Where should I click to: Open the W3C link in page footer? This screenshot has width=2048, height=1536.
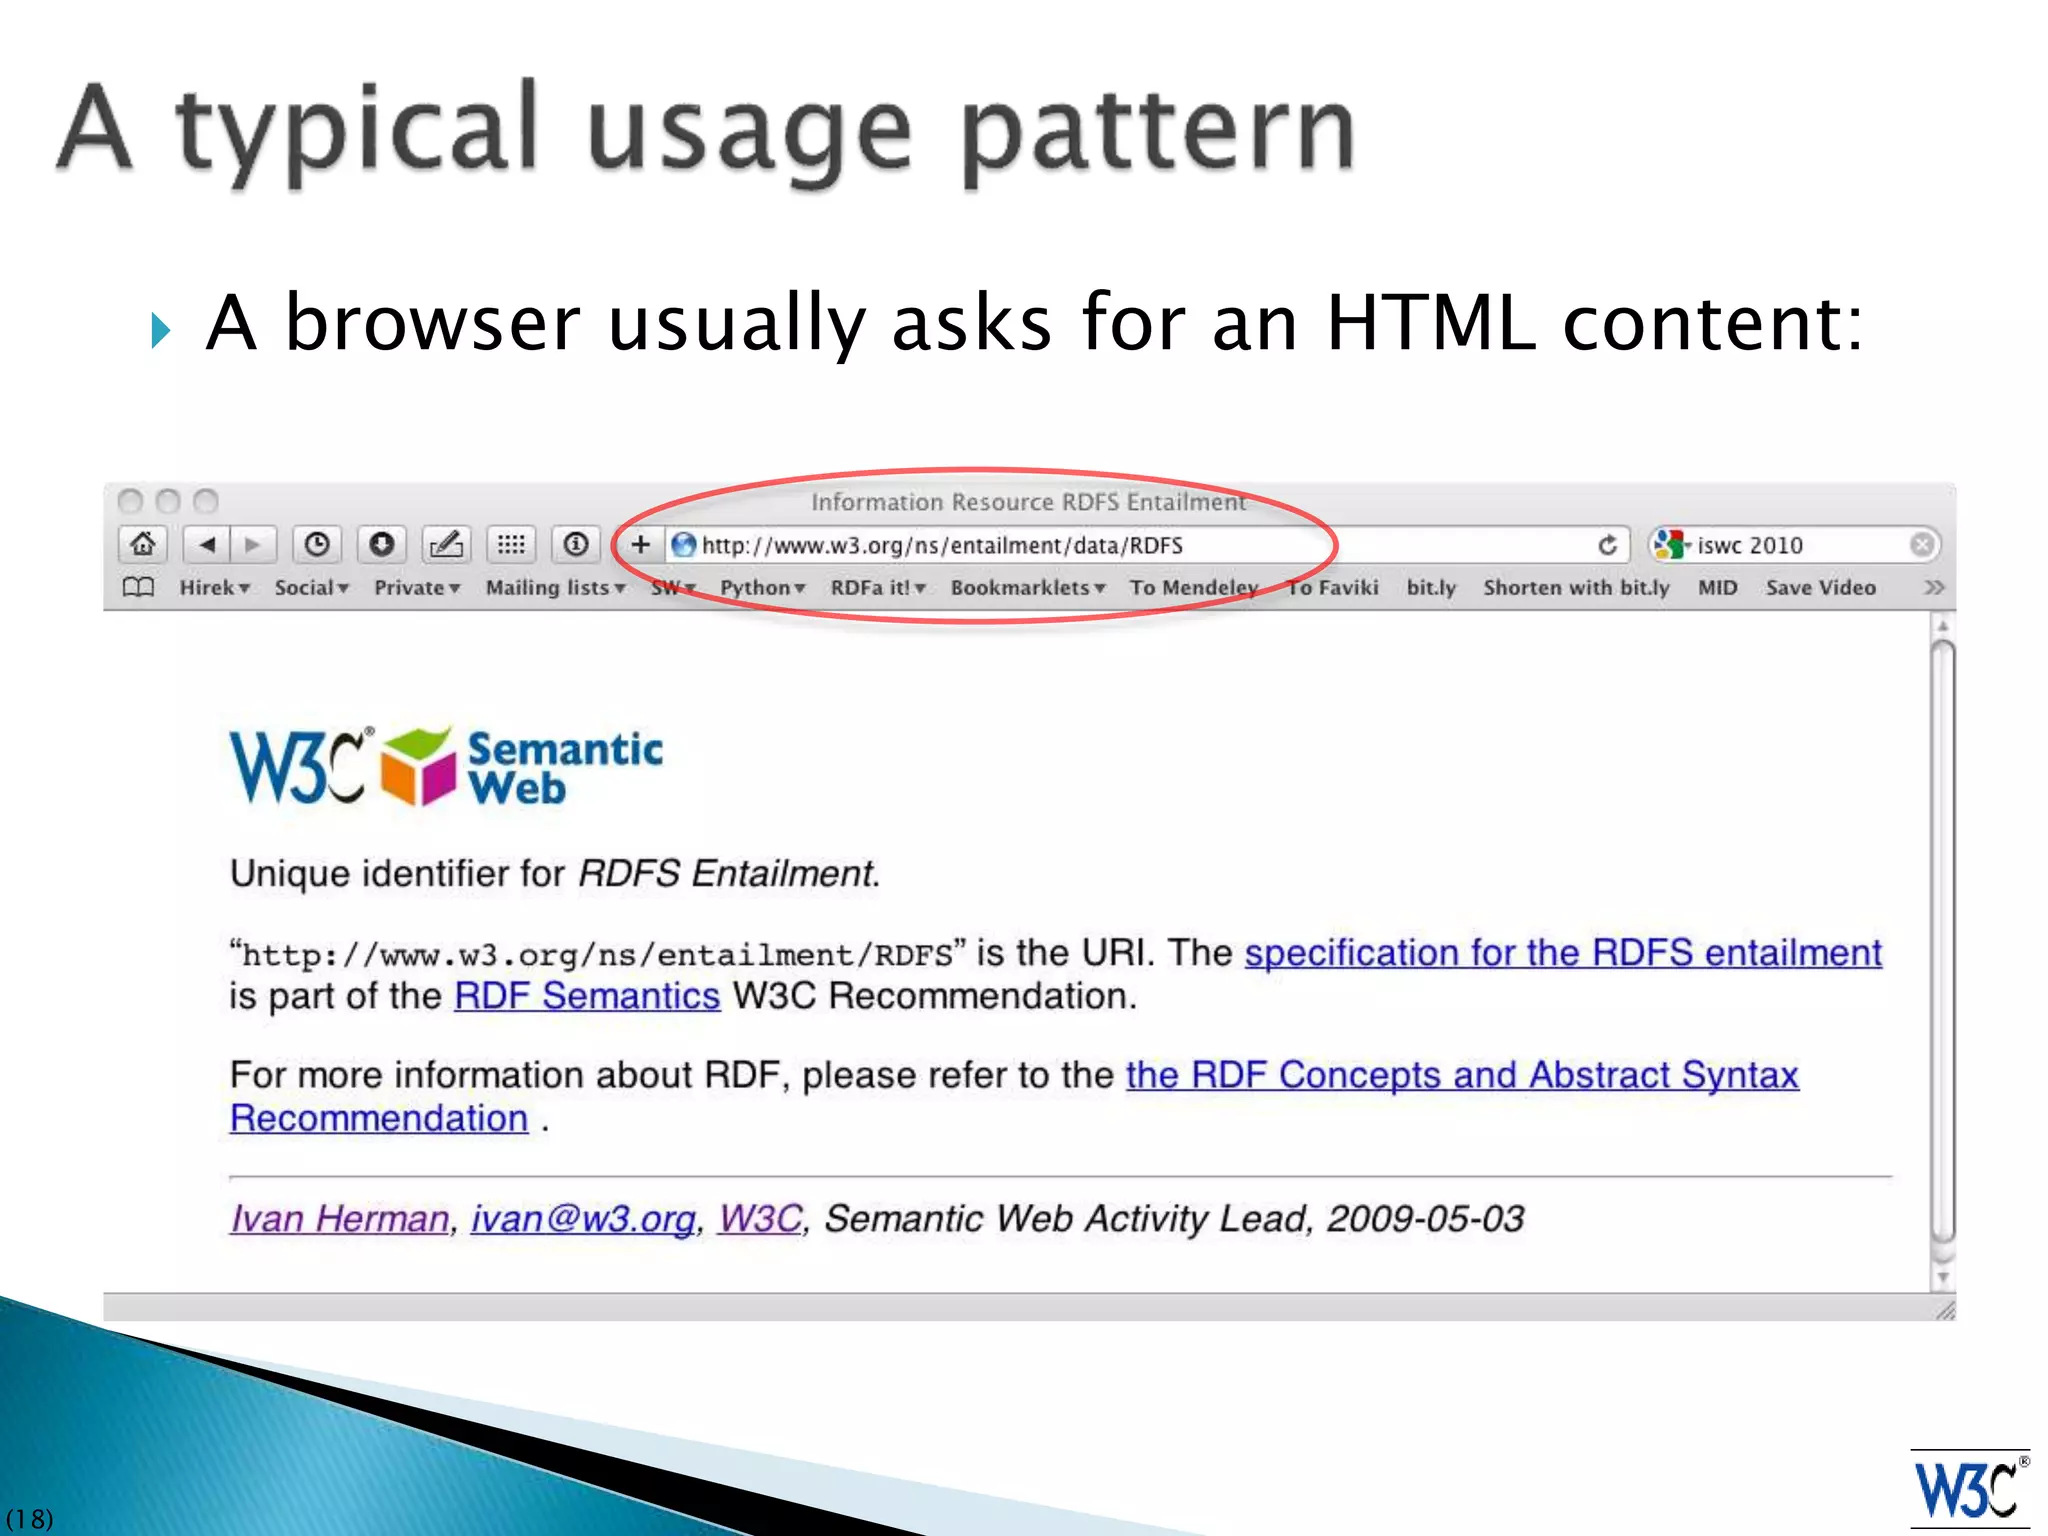coord(760,1218)
